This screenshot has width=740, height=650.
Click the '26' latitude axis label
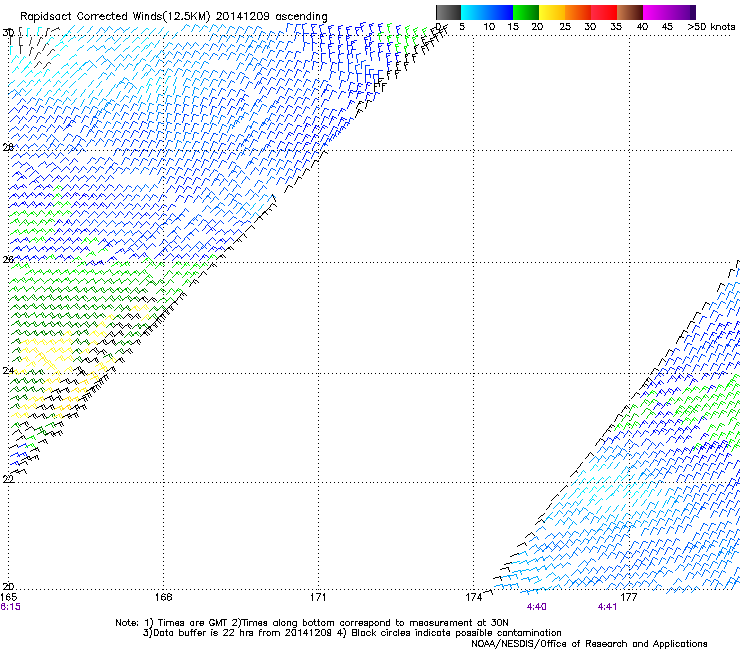click(8, 259)
